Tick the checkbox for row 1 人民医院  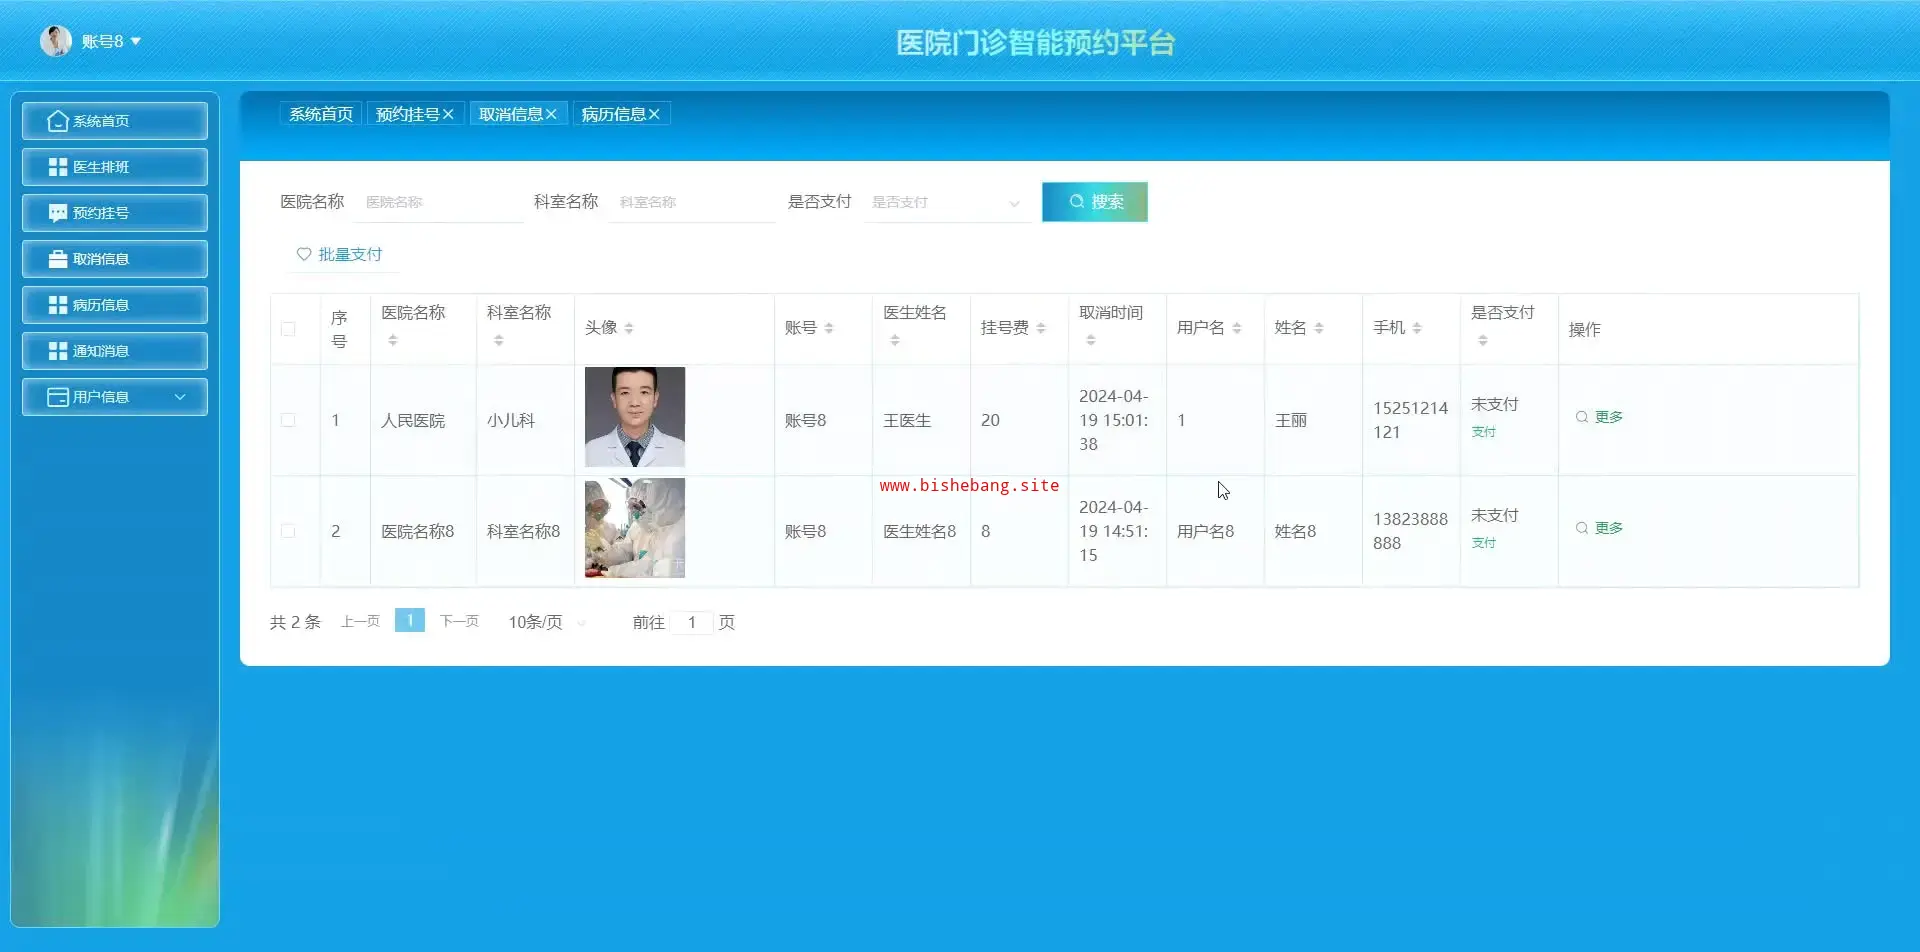click(288, 420)
